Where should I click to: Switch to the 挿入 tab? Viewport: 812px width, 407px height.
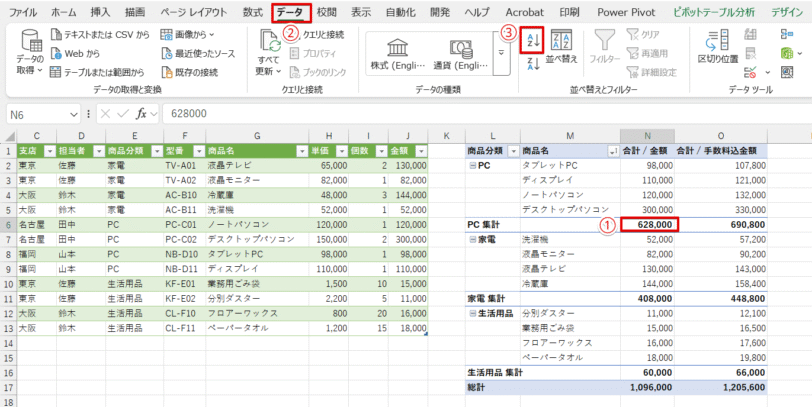click(x=100, y=12)
